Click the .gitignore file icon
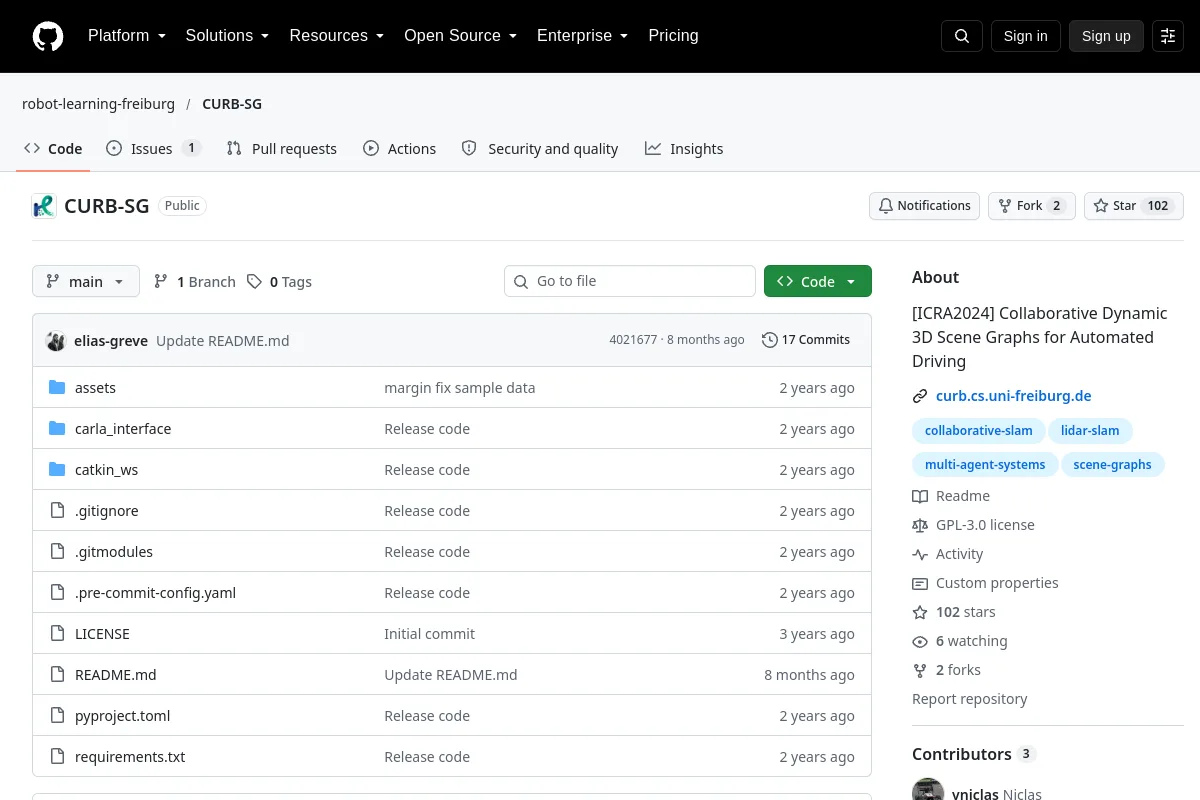1200x800 pixels. (x=57, y=511)
